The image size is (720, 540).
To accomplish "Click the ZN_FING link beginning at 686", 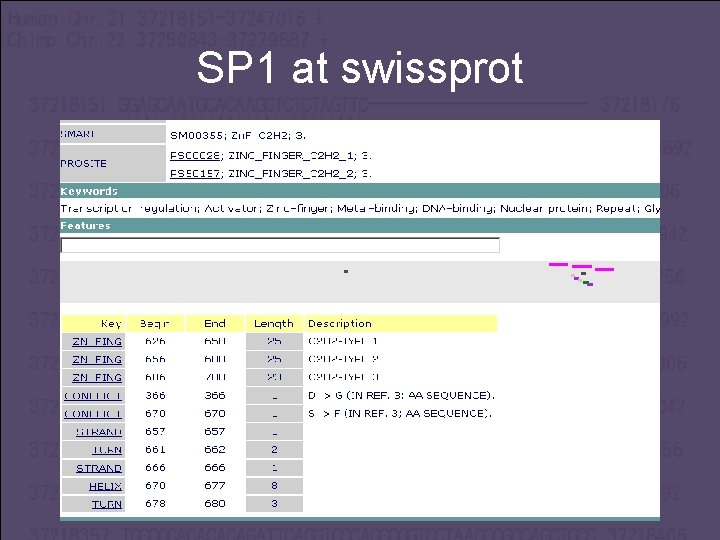I will (97, 377).
